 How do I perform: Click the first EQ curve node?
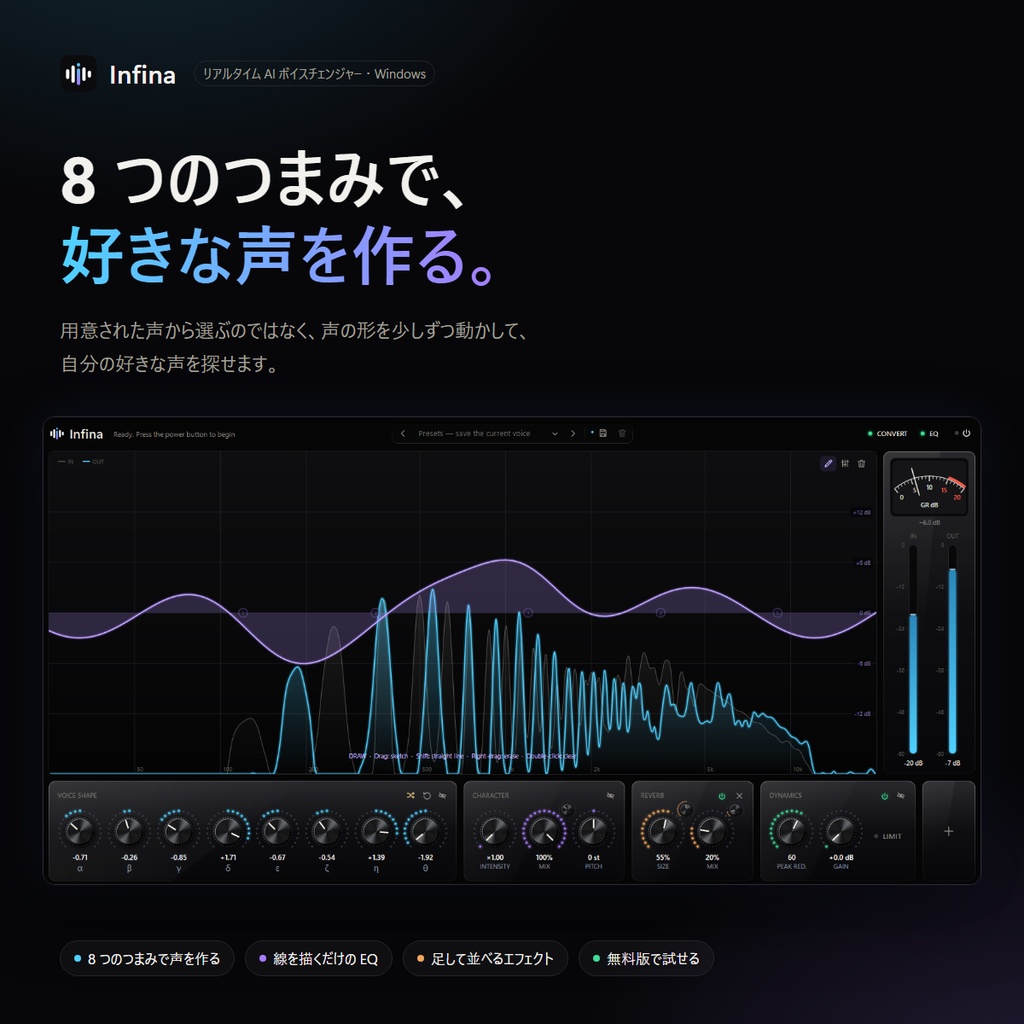243,613
